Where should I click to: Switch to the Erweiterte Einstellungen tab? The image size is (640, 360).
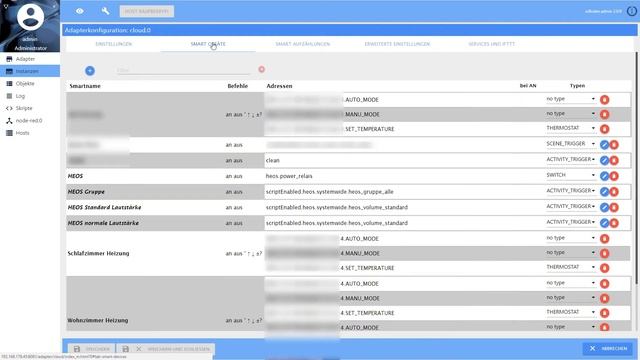point(397,44)
